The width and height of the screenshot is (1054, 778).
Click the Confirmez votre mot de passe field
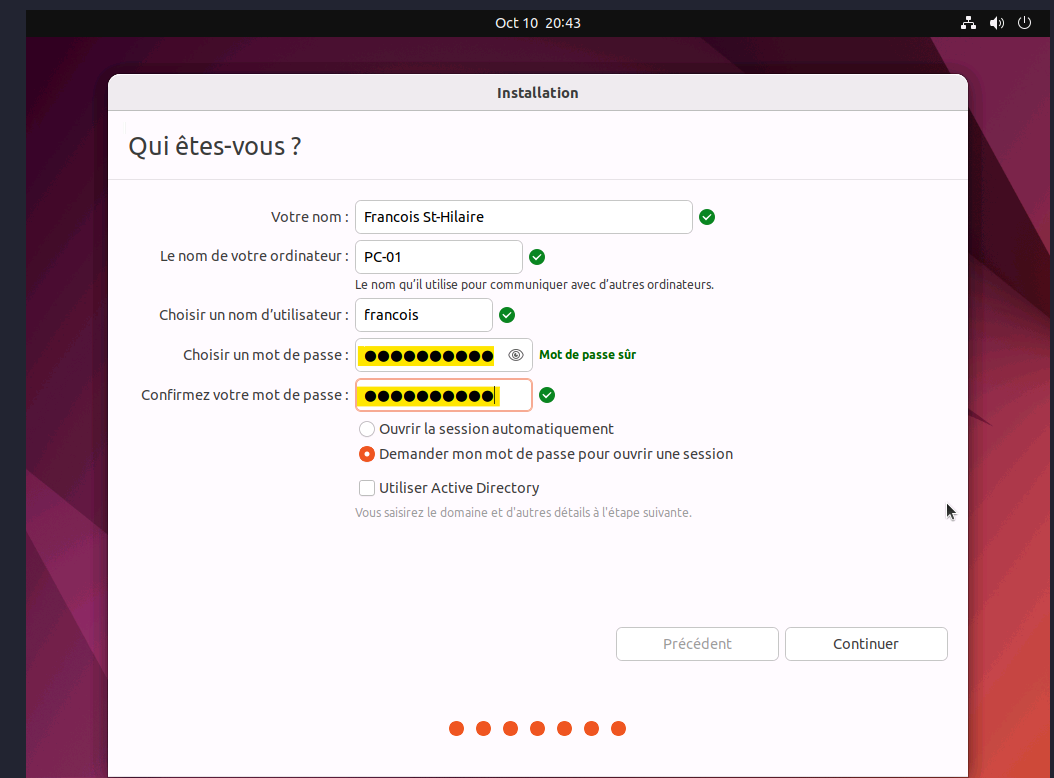coord(443,395)
